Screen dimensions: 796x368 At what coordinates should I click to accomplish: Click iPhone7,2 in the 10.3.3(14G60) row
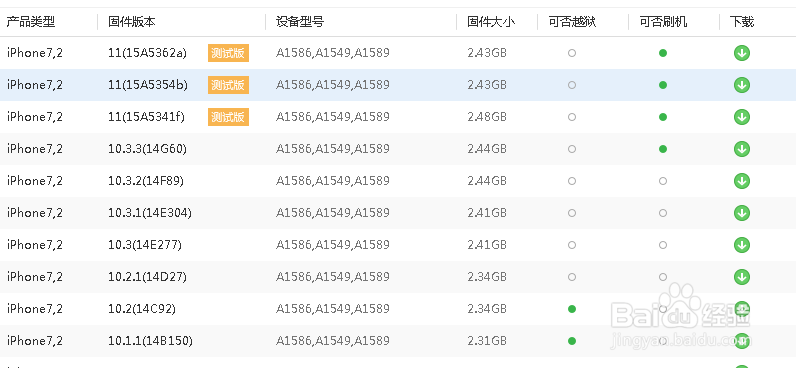(x=35, y=149)
